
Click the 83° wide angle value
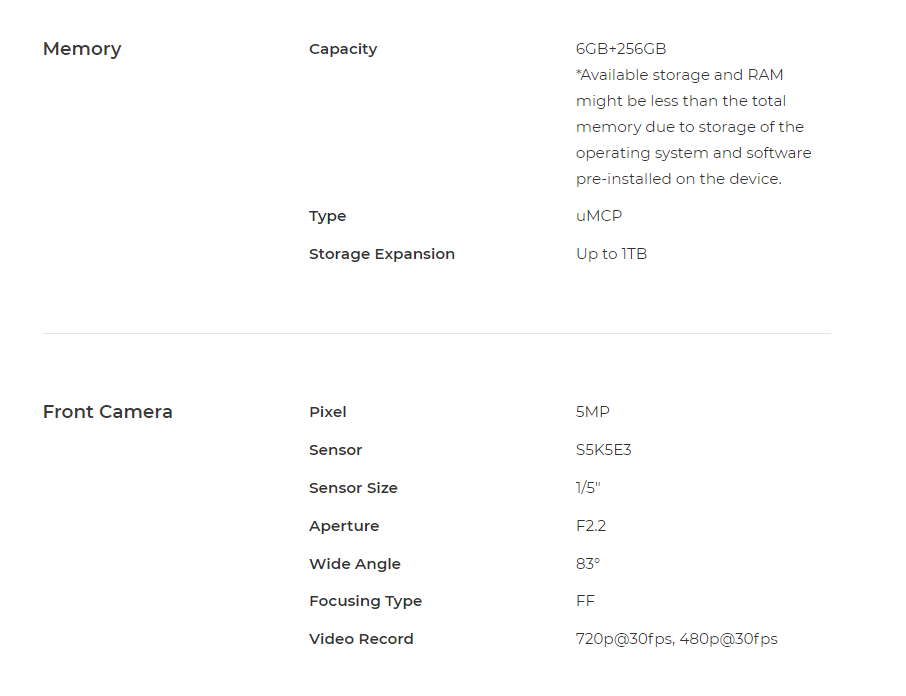tap(588, 563)
